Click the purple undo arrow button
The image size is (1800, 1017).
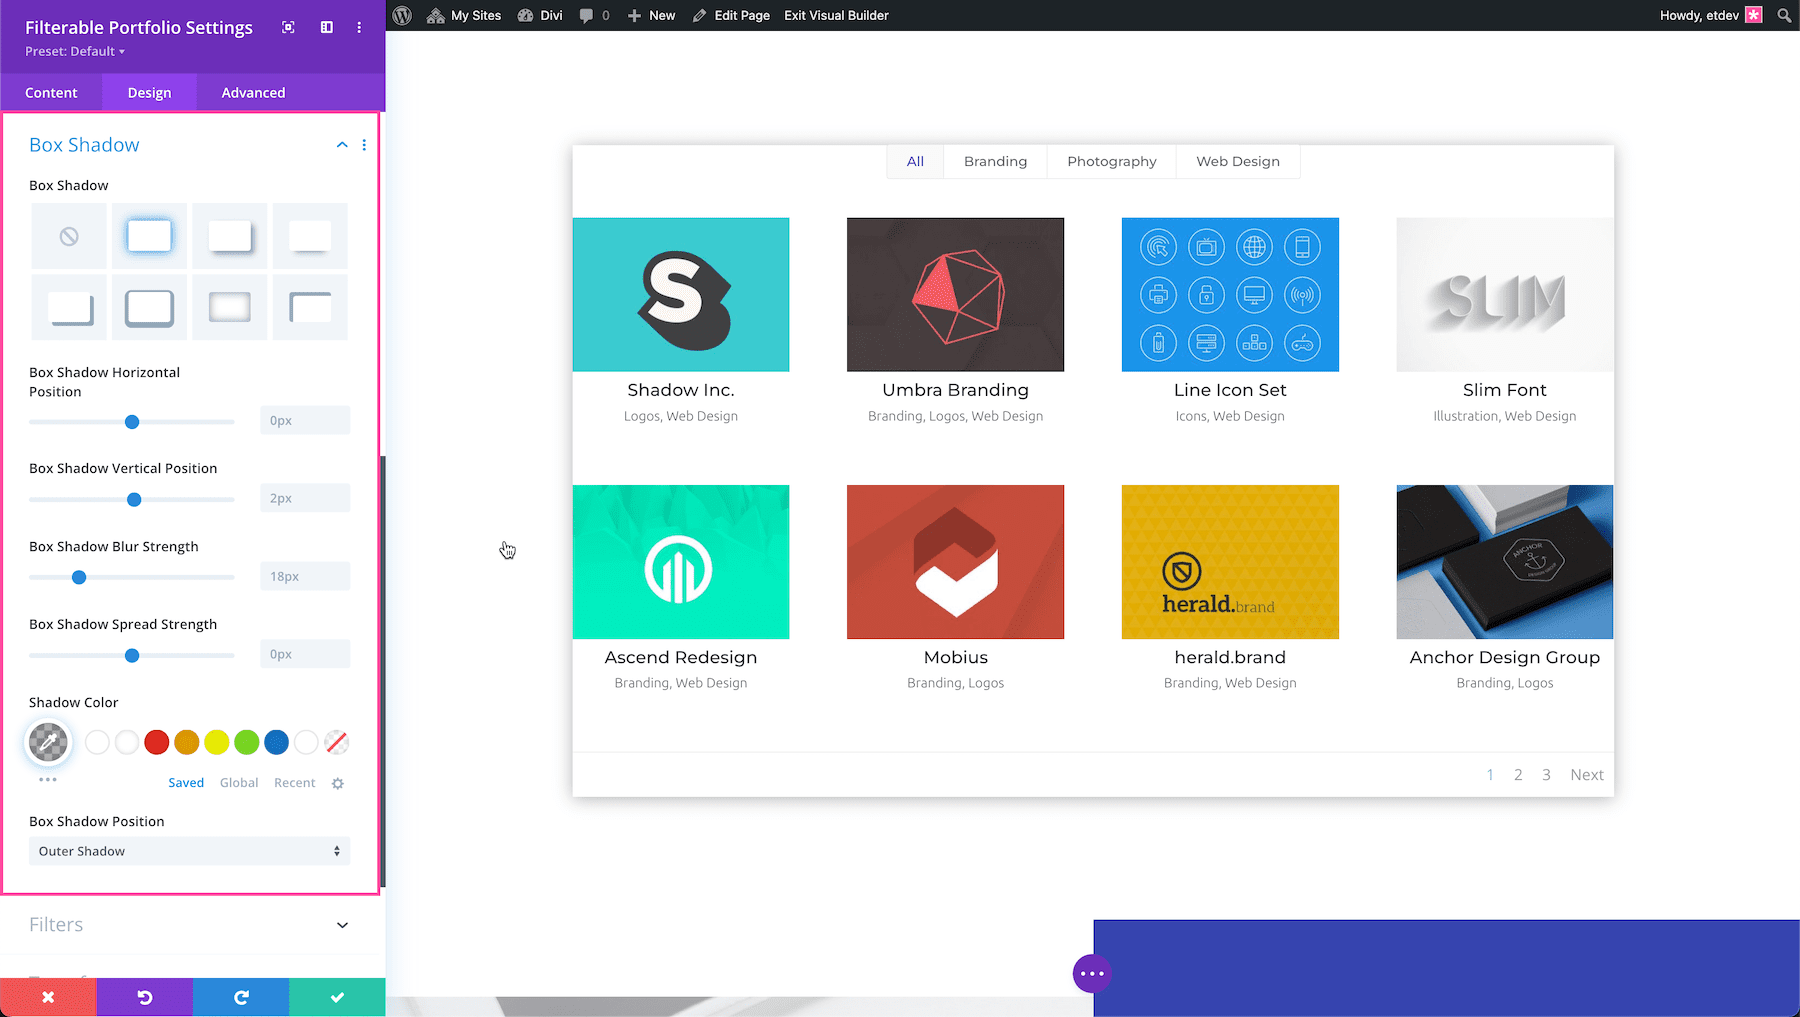coord(145,997)
